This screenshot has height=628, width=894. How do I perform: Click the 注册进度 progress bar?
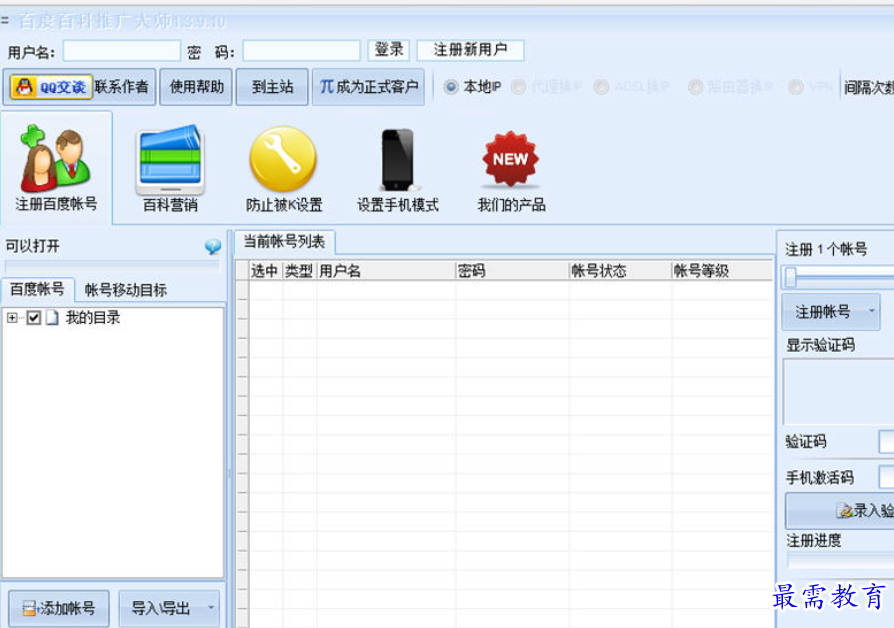click(x=840, y=561)
